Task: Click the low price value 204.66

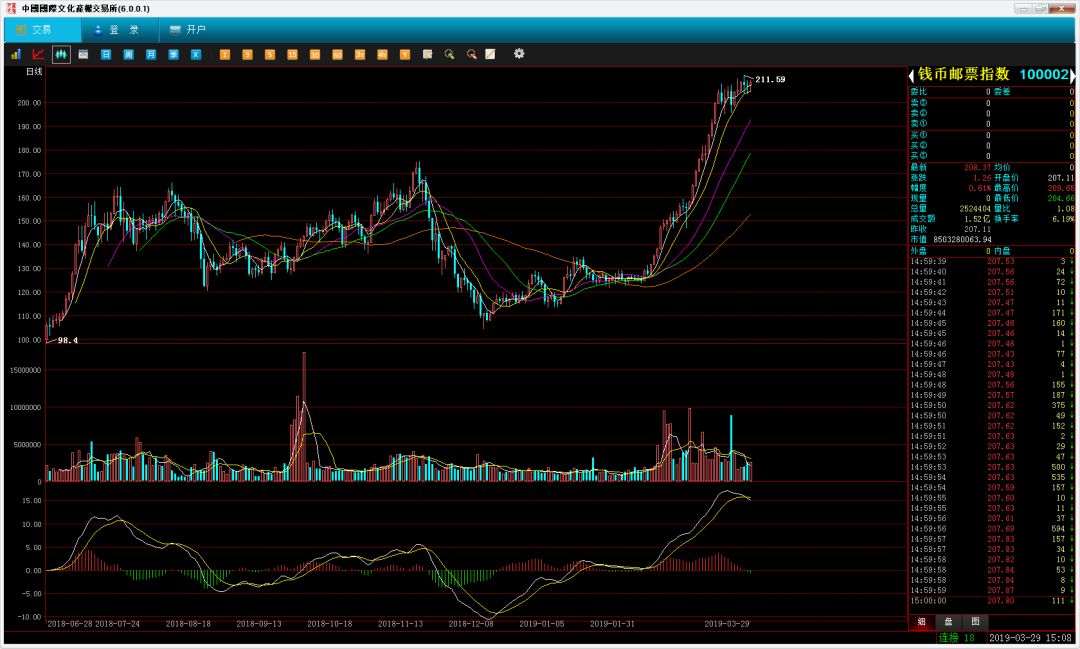Action: coord(1061,198)
